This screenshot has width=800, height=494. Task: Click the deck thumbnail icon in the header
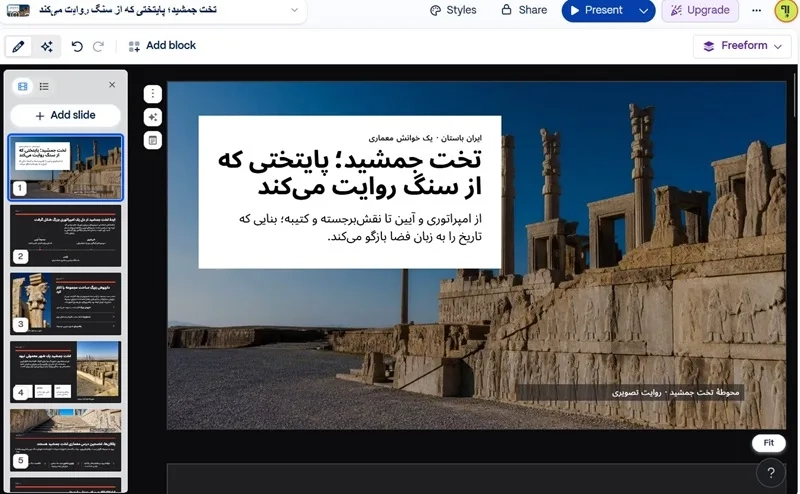tap(18, 10)
